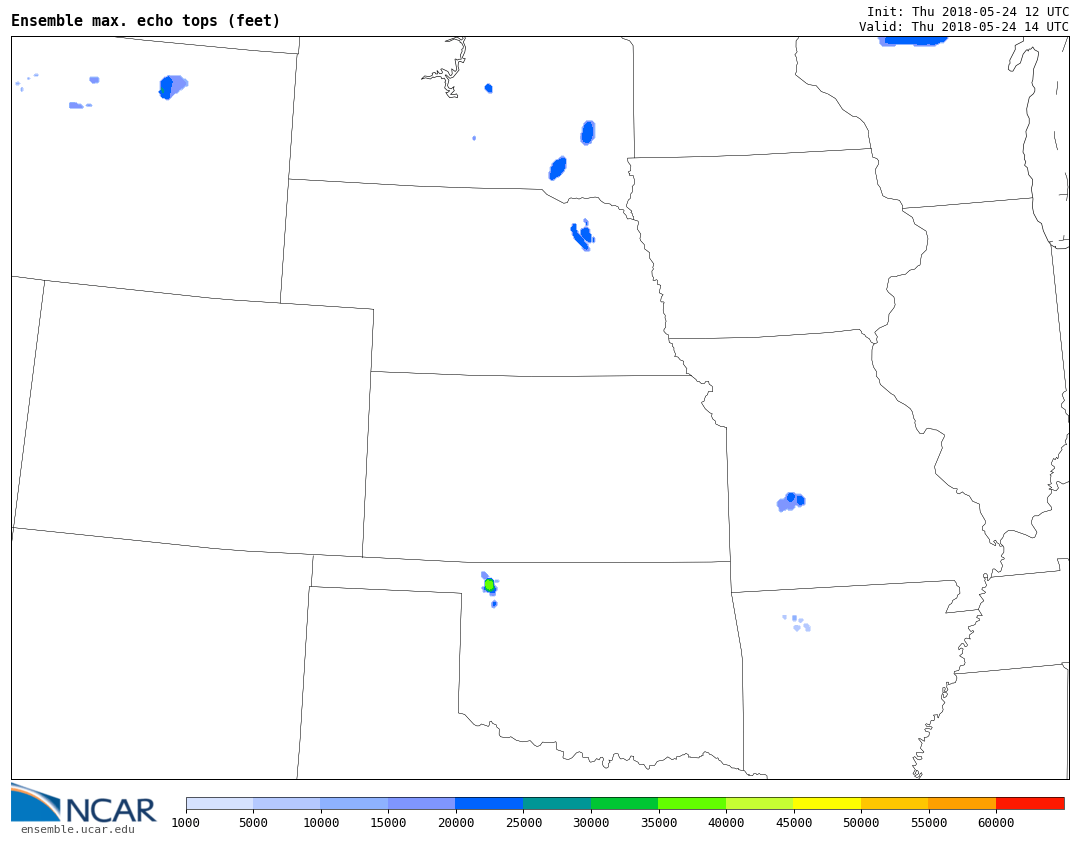The image size is (1080, 842).
Task: Select the red 60000 feet legend swatch
Action: pyautogui.click(x=1029, y=803)
